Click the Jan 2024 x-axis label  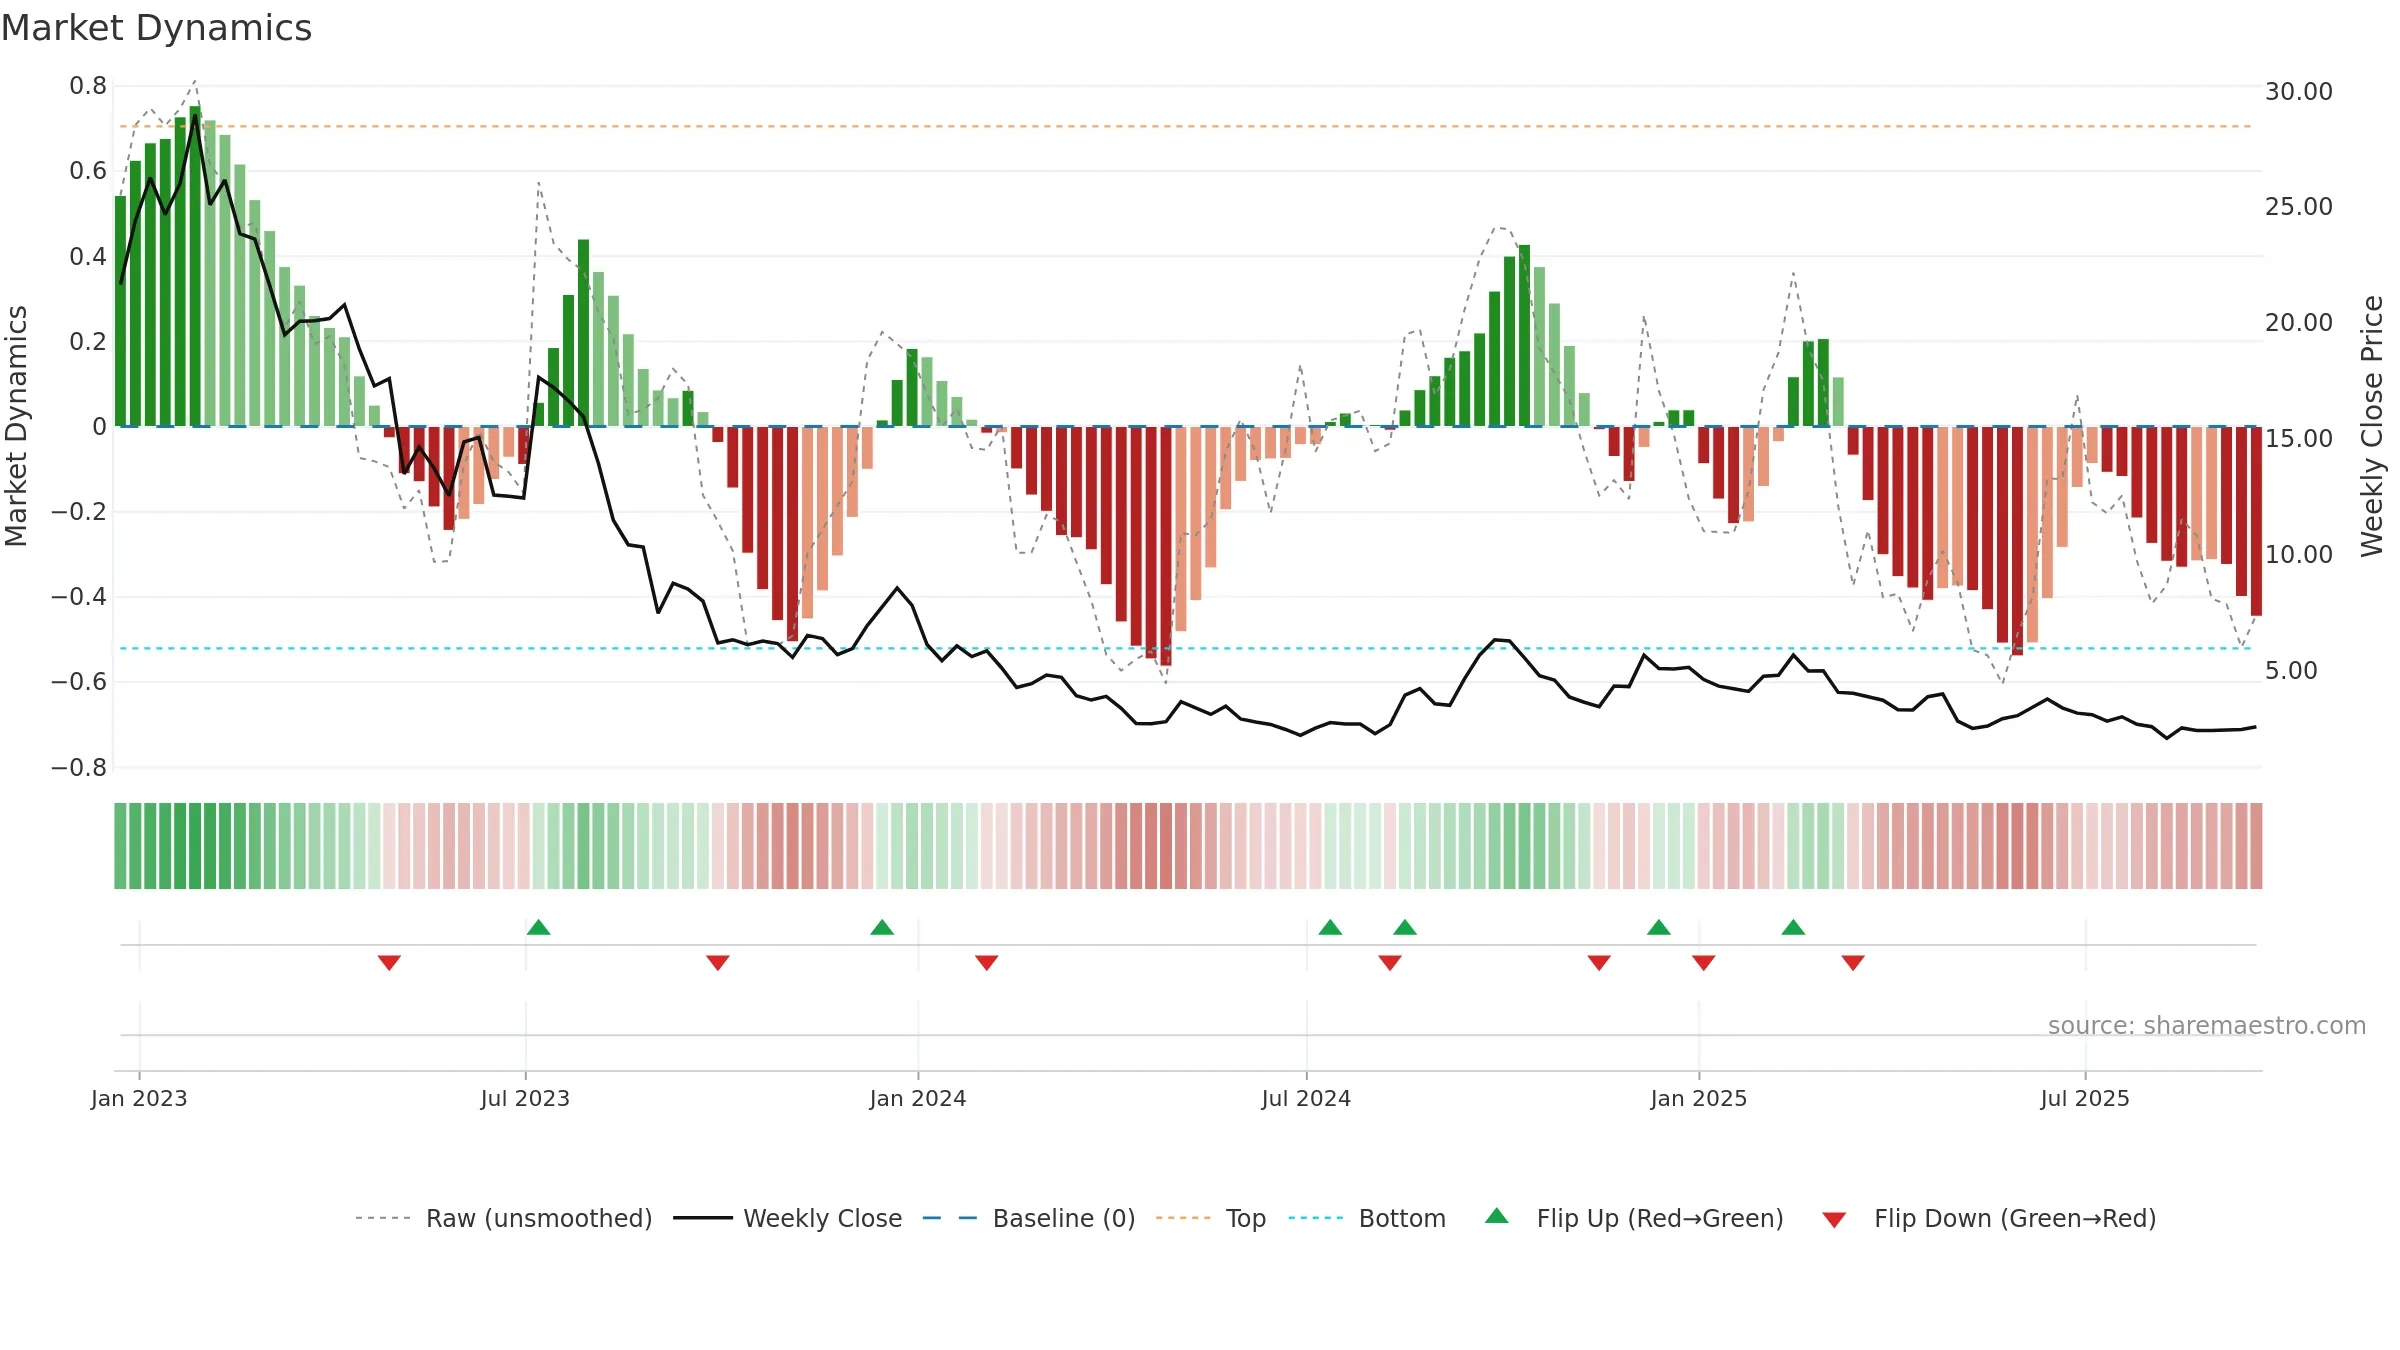tap(918, 1098)
